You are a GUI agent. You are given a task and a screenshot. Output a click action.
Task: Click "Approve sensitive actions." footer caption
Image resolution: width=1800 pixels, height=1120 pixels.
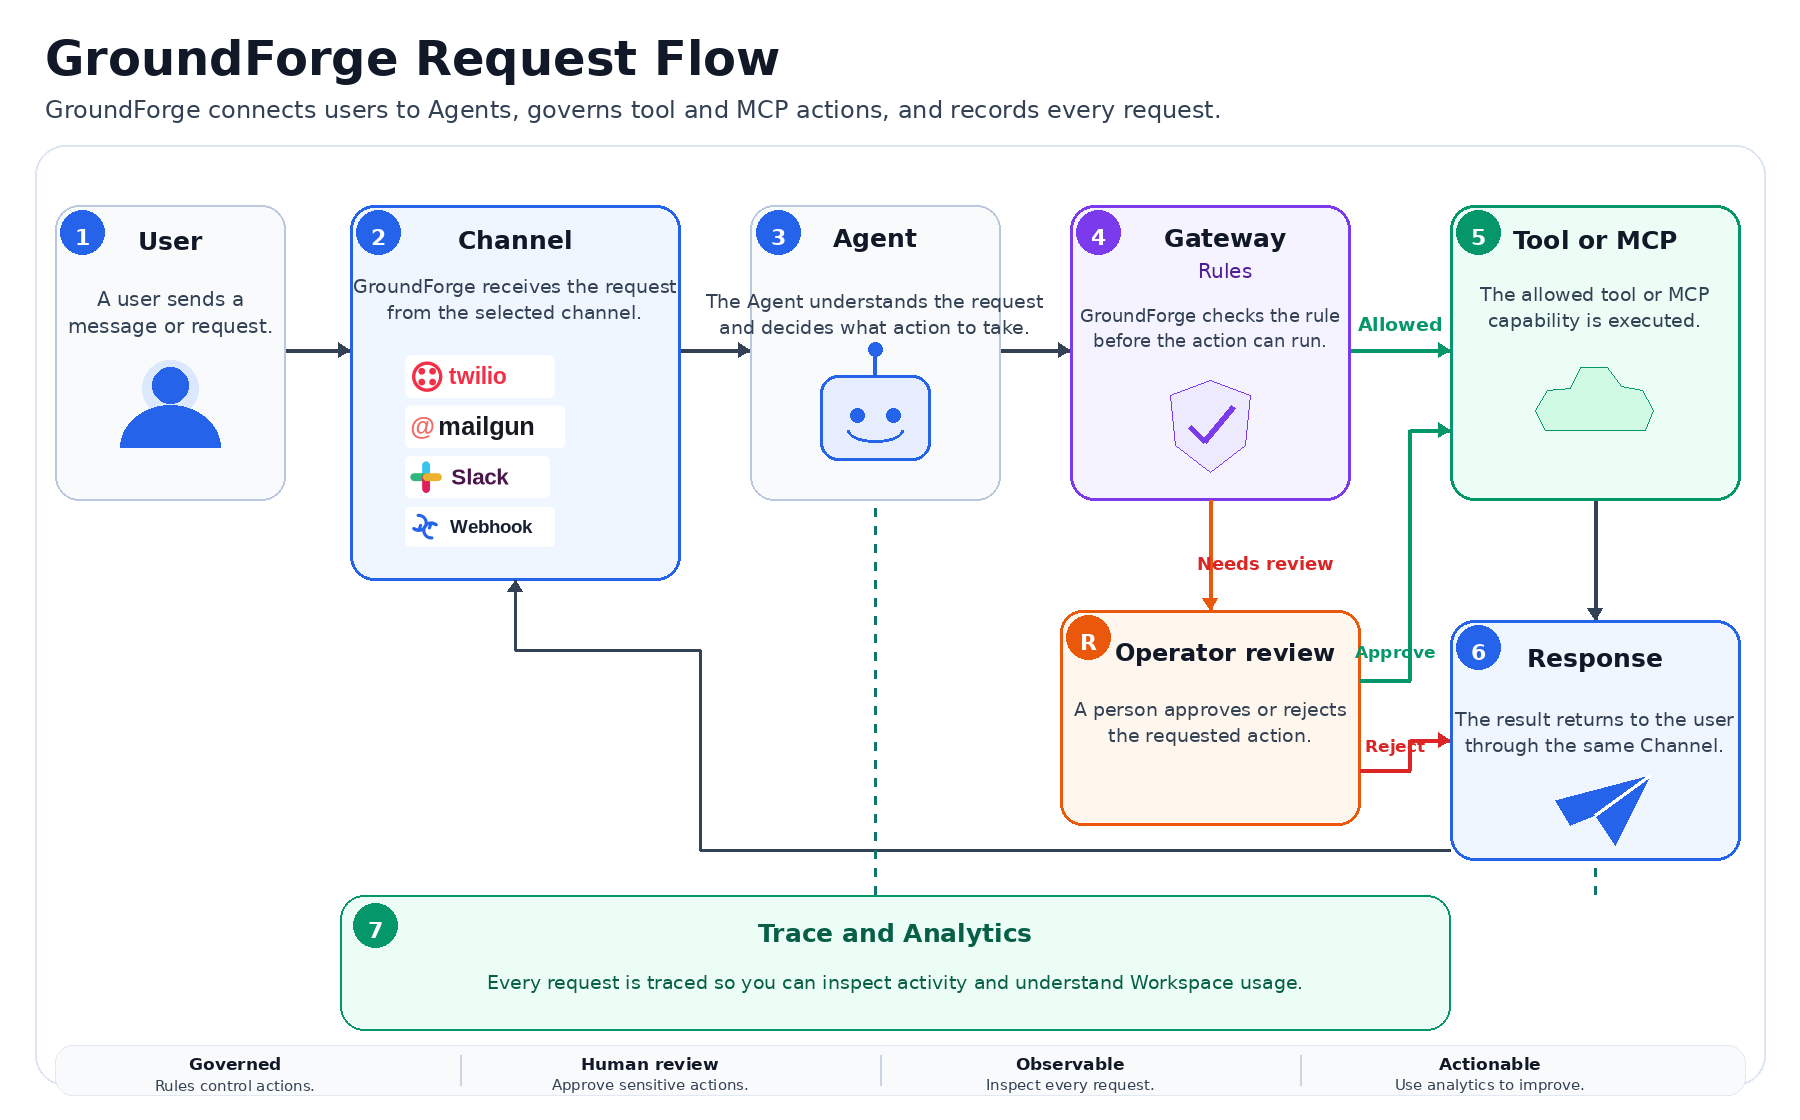click(x=650, y=1085)
